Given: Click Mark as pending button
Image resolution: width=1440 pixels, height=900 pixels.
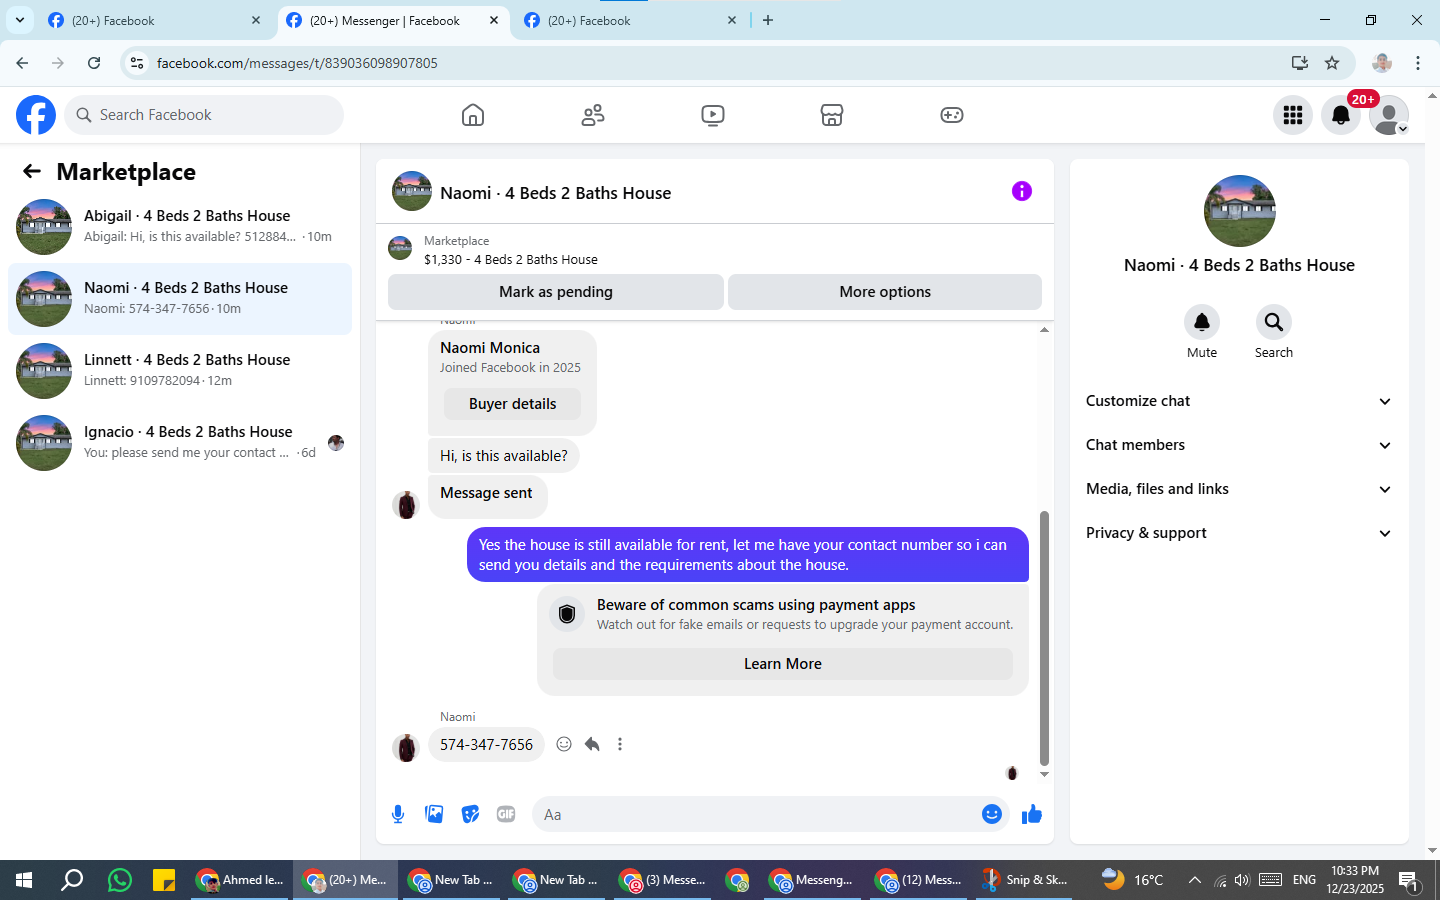Looking at the screenshot, I should tap(556, 292).
